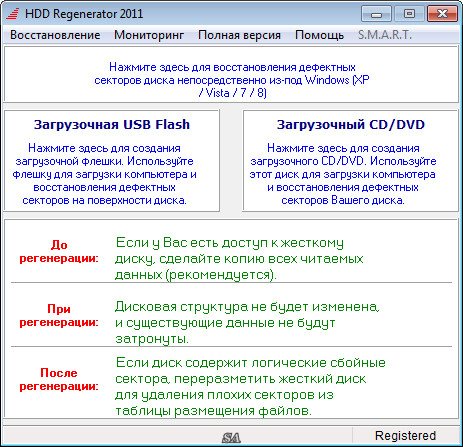Click the red После регенерации label
The image size is (463, 447).
click(x=59, y=379)
